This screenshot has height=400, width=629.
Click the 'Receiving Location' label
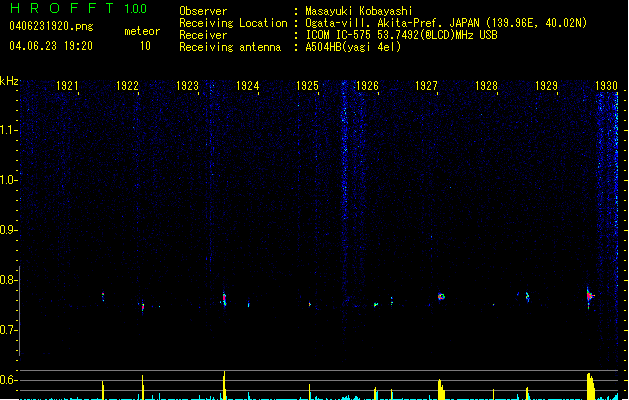click(x=233, y=23)
